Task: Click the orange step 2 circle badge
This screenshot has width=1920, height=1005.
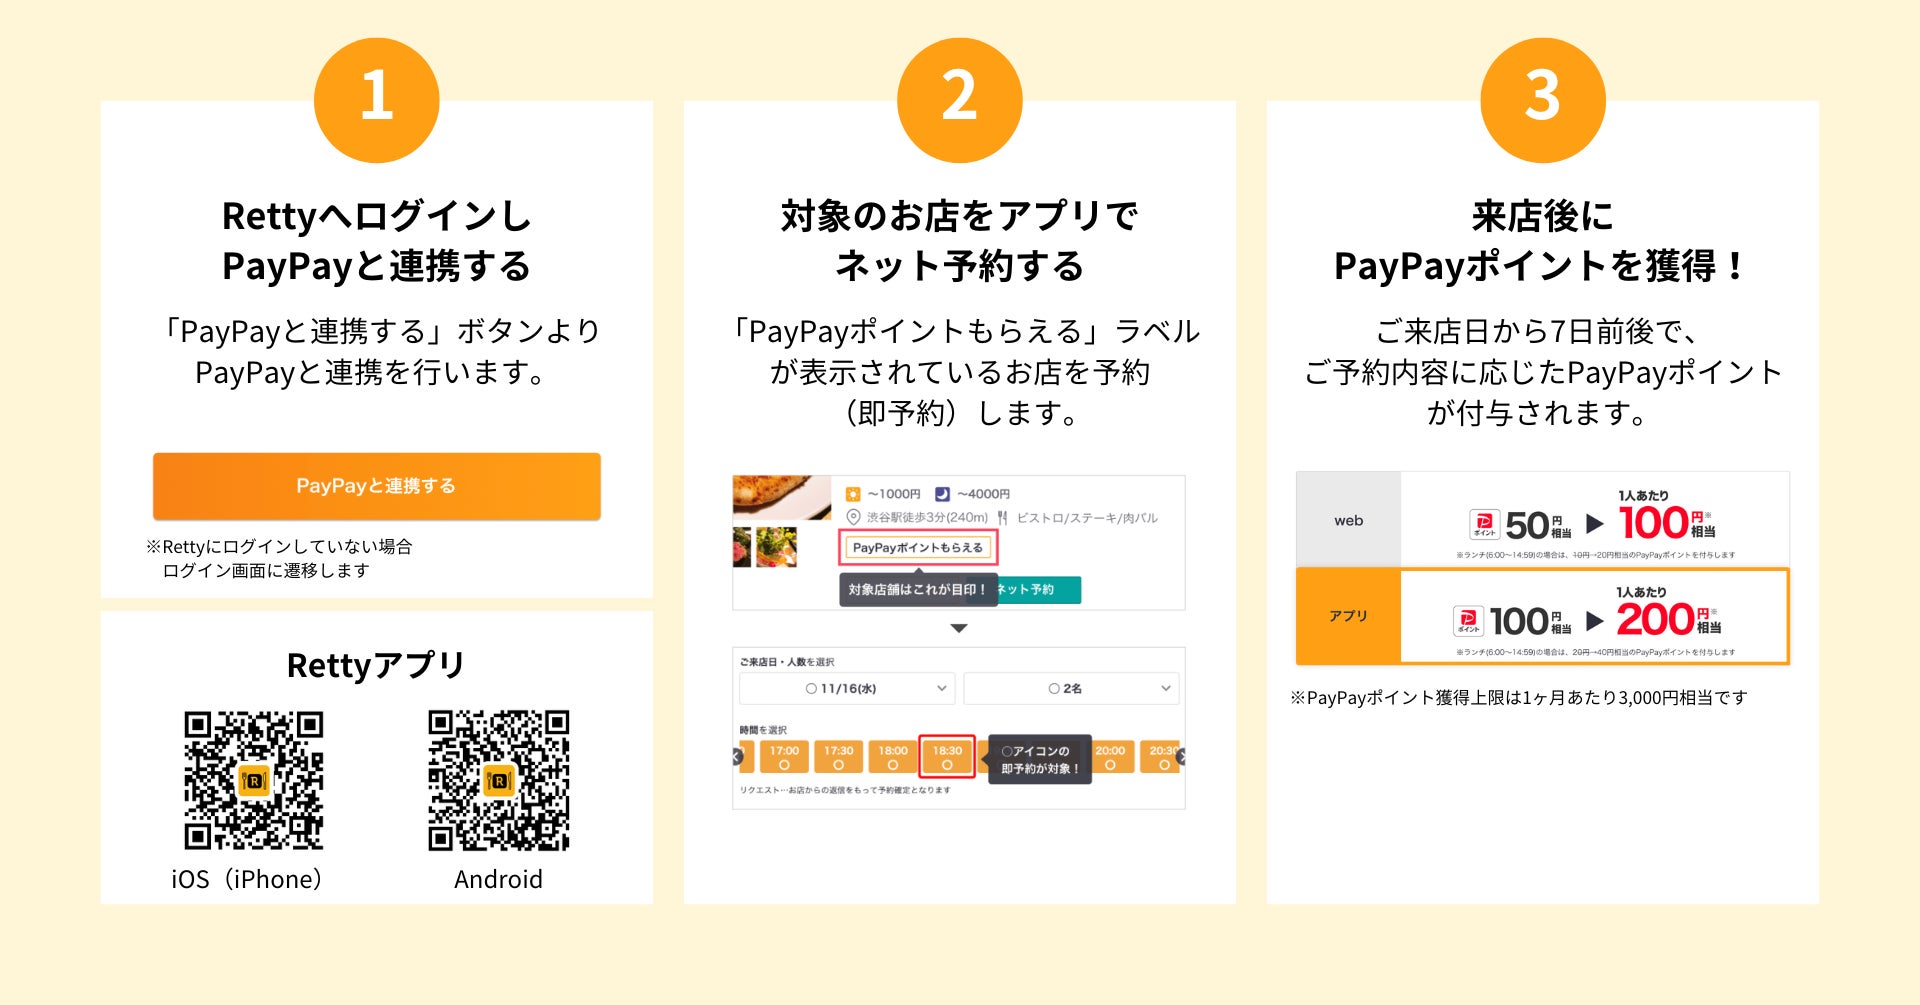Action: coord(959,100)
